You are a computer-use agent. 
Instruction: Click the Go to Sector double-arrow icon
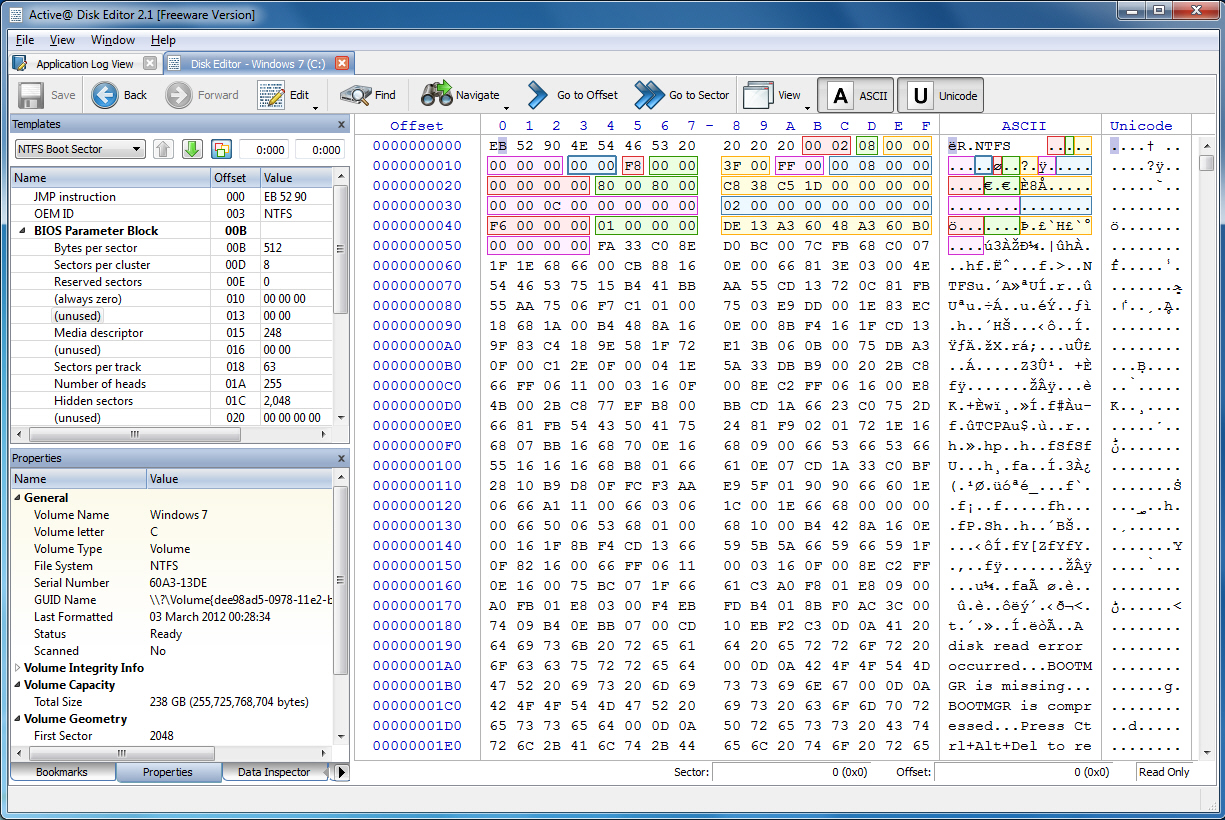649,95
